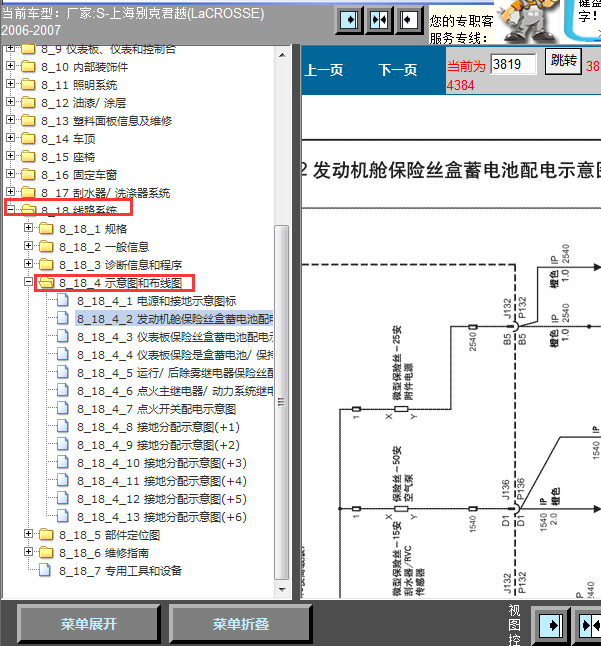The image size is (601, 646).
Task: Open 8_18_4_11 接地分配示意图(+4)
Action: 162,481
